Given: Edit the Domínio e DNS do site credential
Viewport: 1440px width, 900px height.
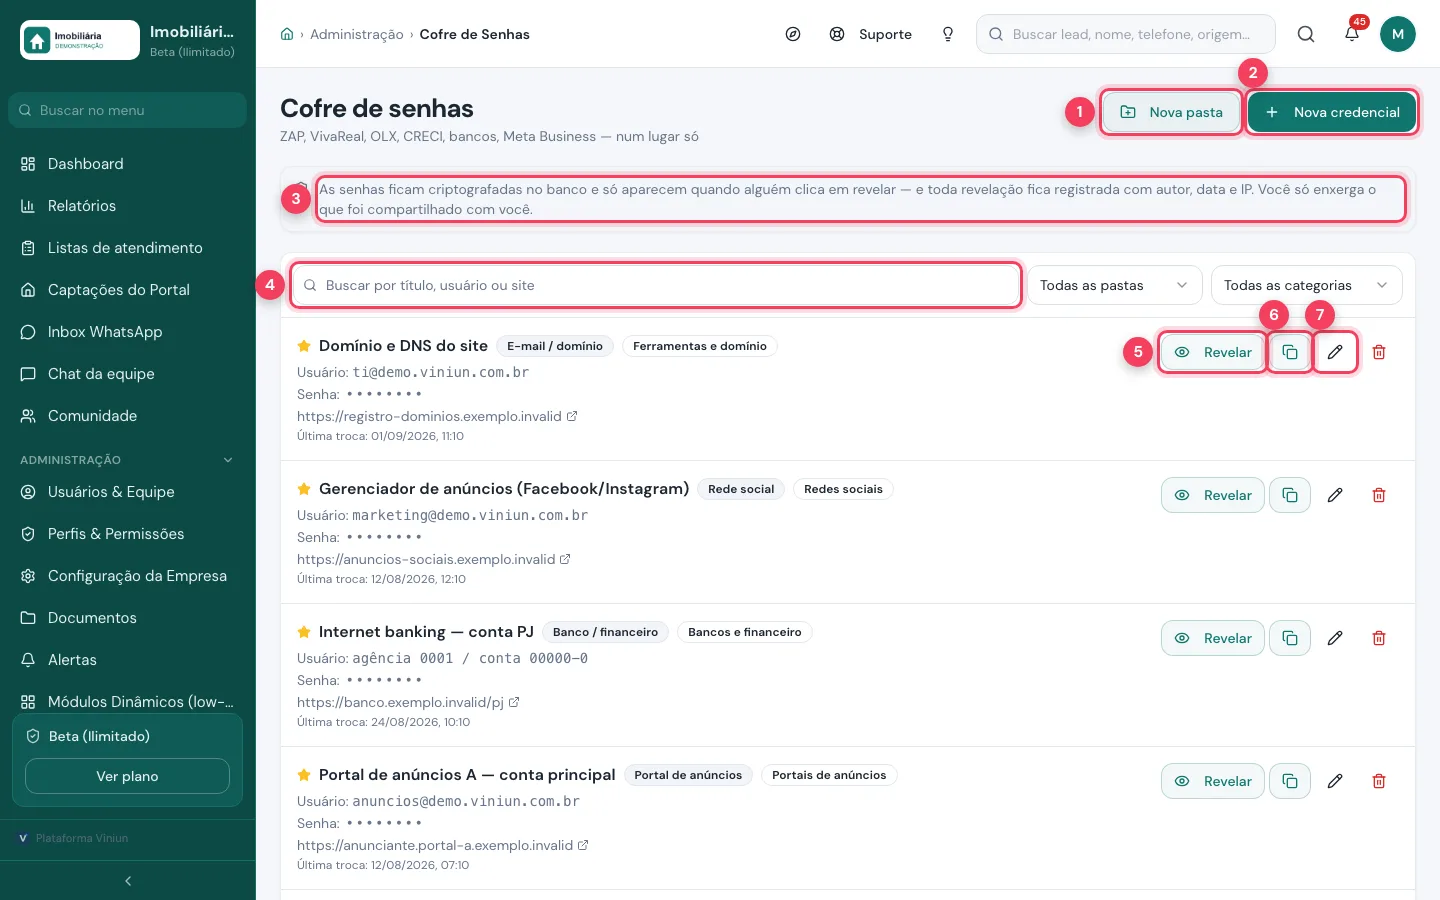Looking at the screenshot, I should click(1335, 352).
